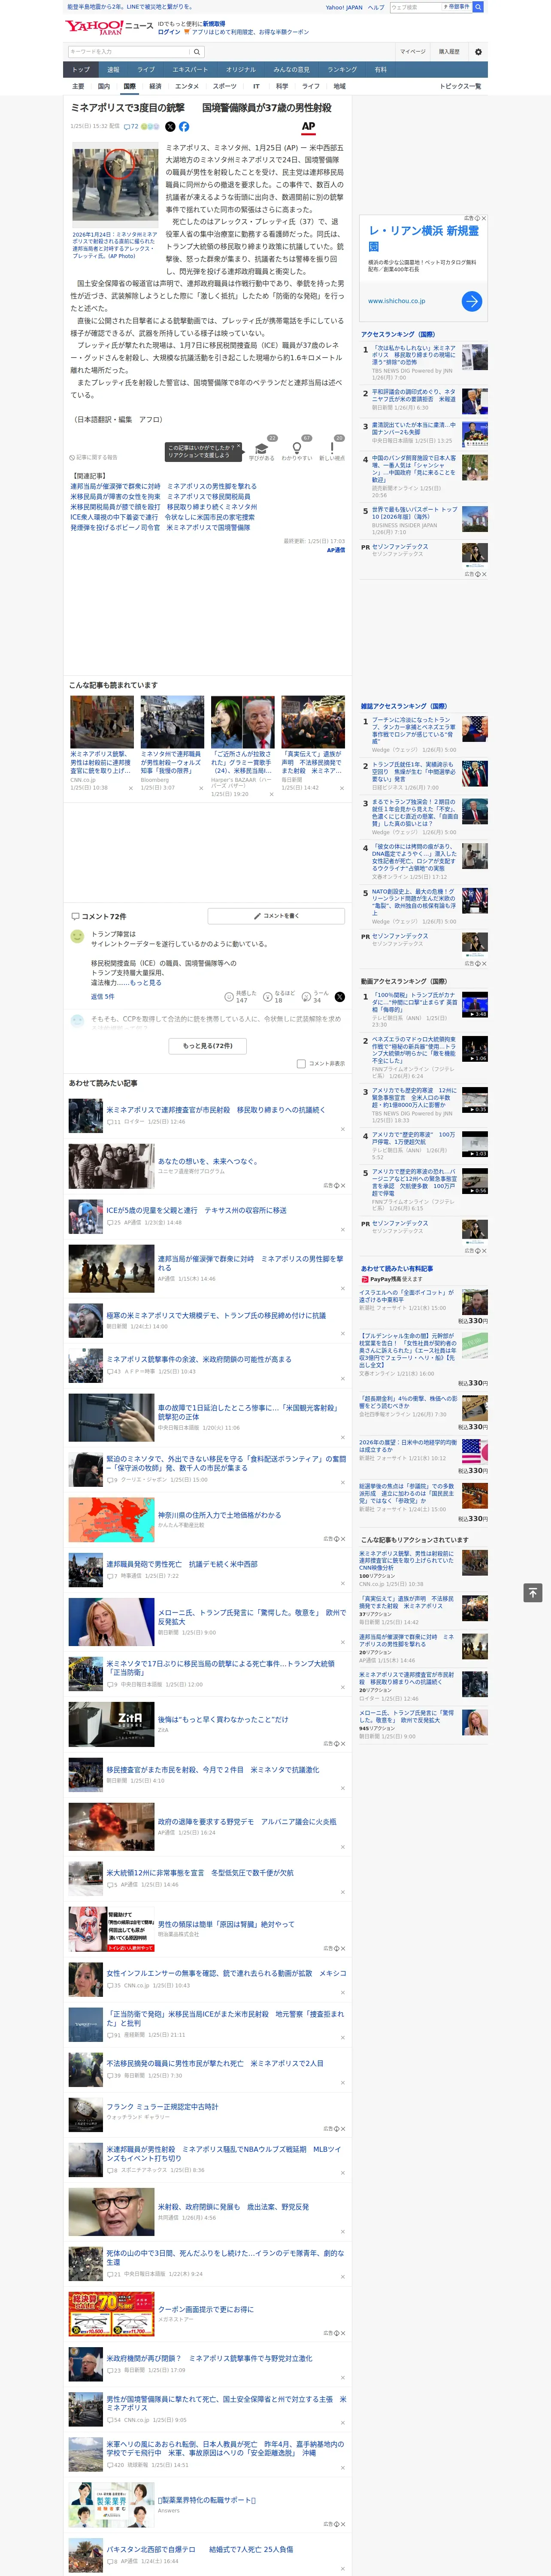Open the マイページ link
Viewport: 551px width, 2576px height.
(413, 52)
